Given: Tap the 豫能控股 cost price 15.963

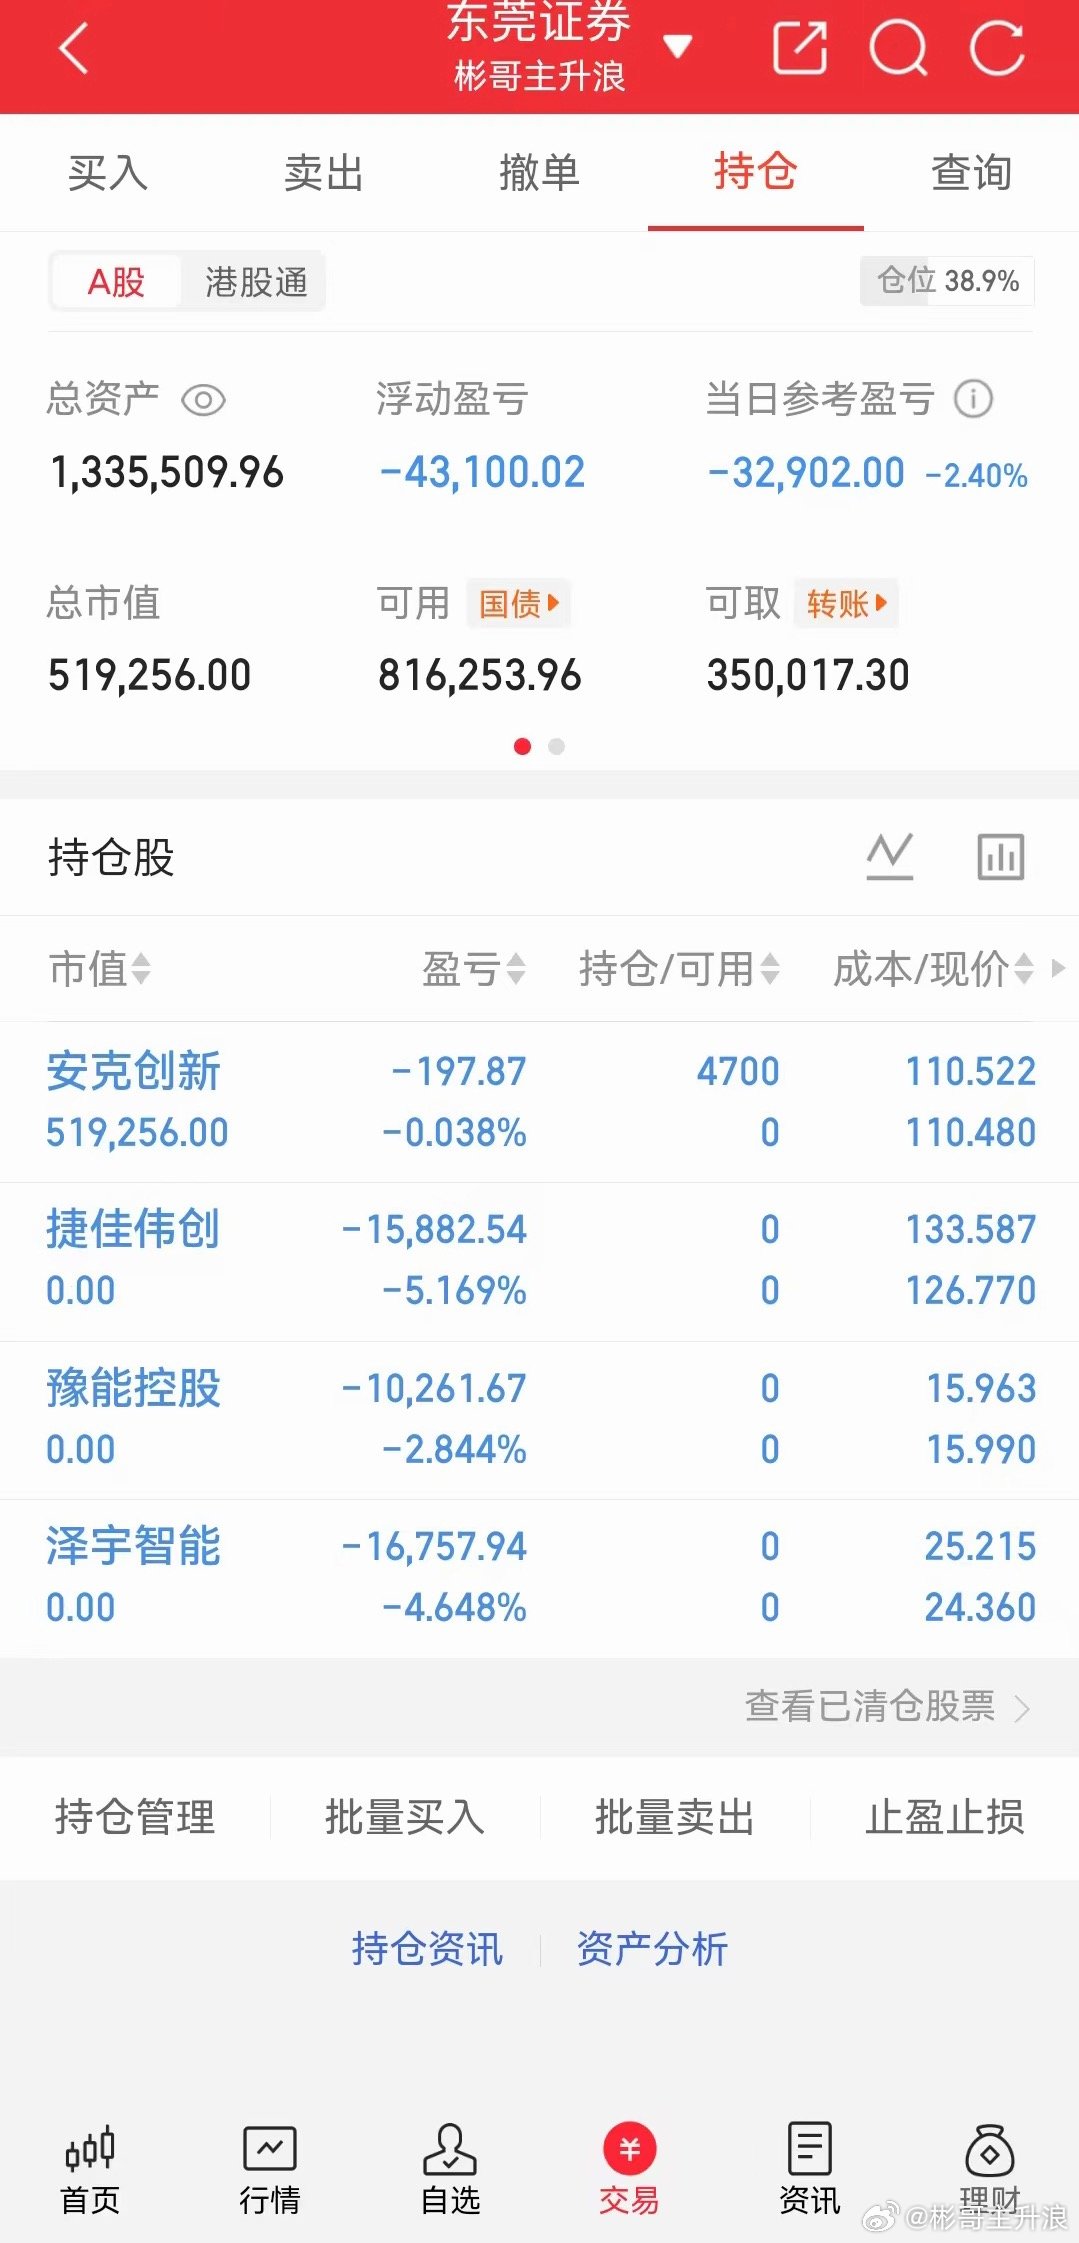Looking at the screenshot, I should coord(981,1388).
